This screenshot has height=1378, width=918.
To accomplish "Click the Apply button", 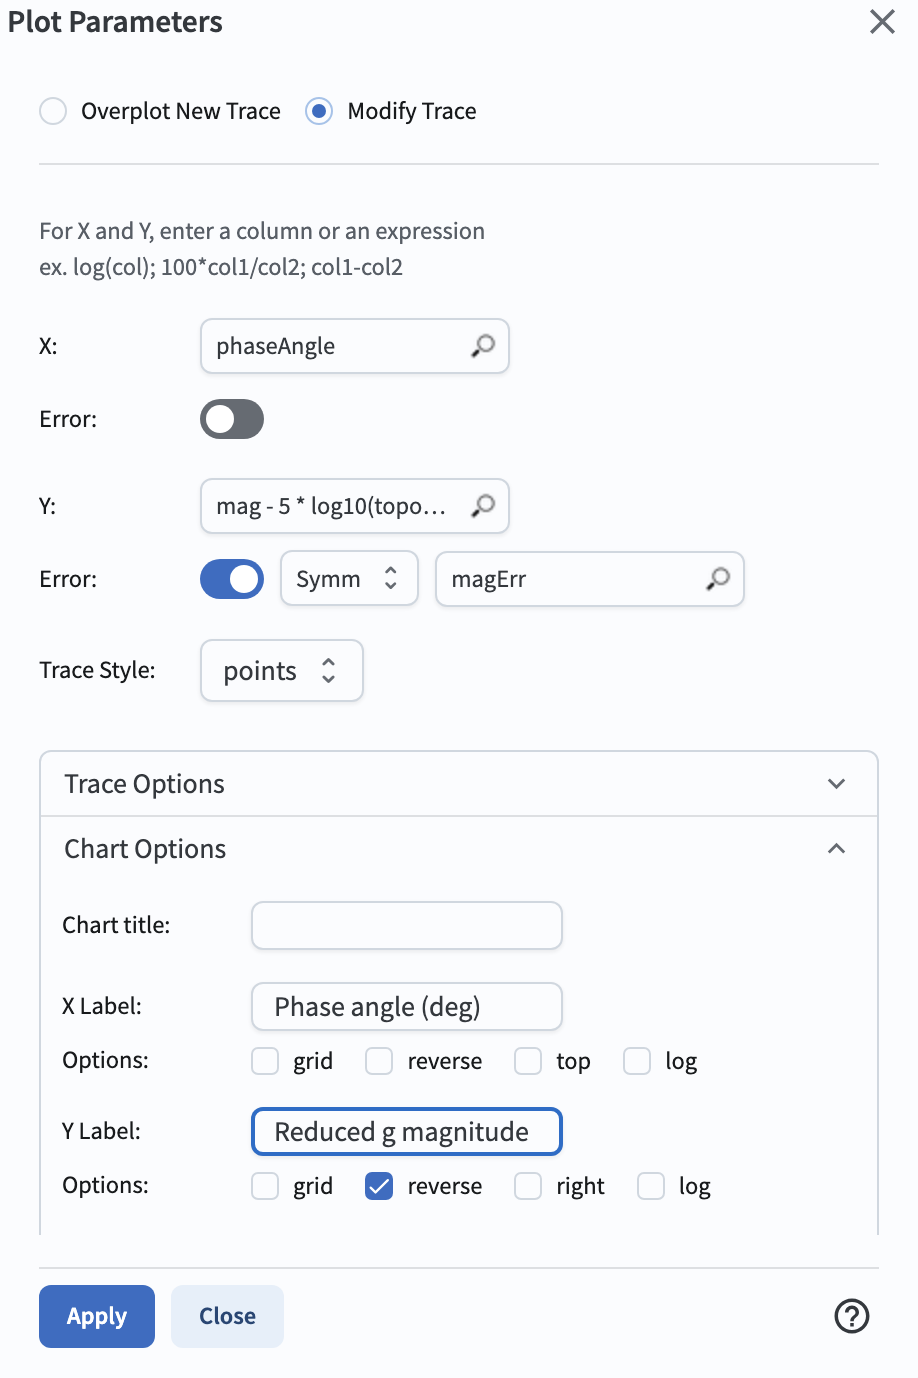I will coord(97,1316).
